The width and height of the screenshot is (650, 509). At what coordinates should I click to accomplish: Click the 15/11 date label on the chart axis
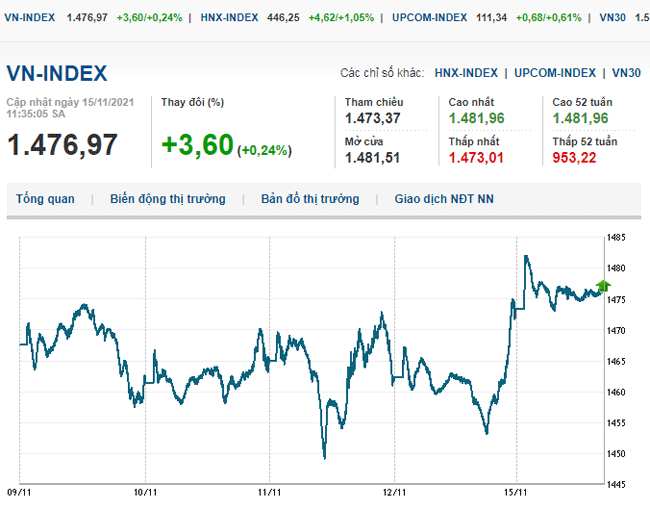[516, 492]
